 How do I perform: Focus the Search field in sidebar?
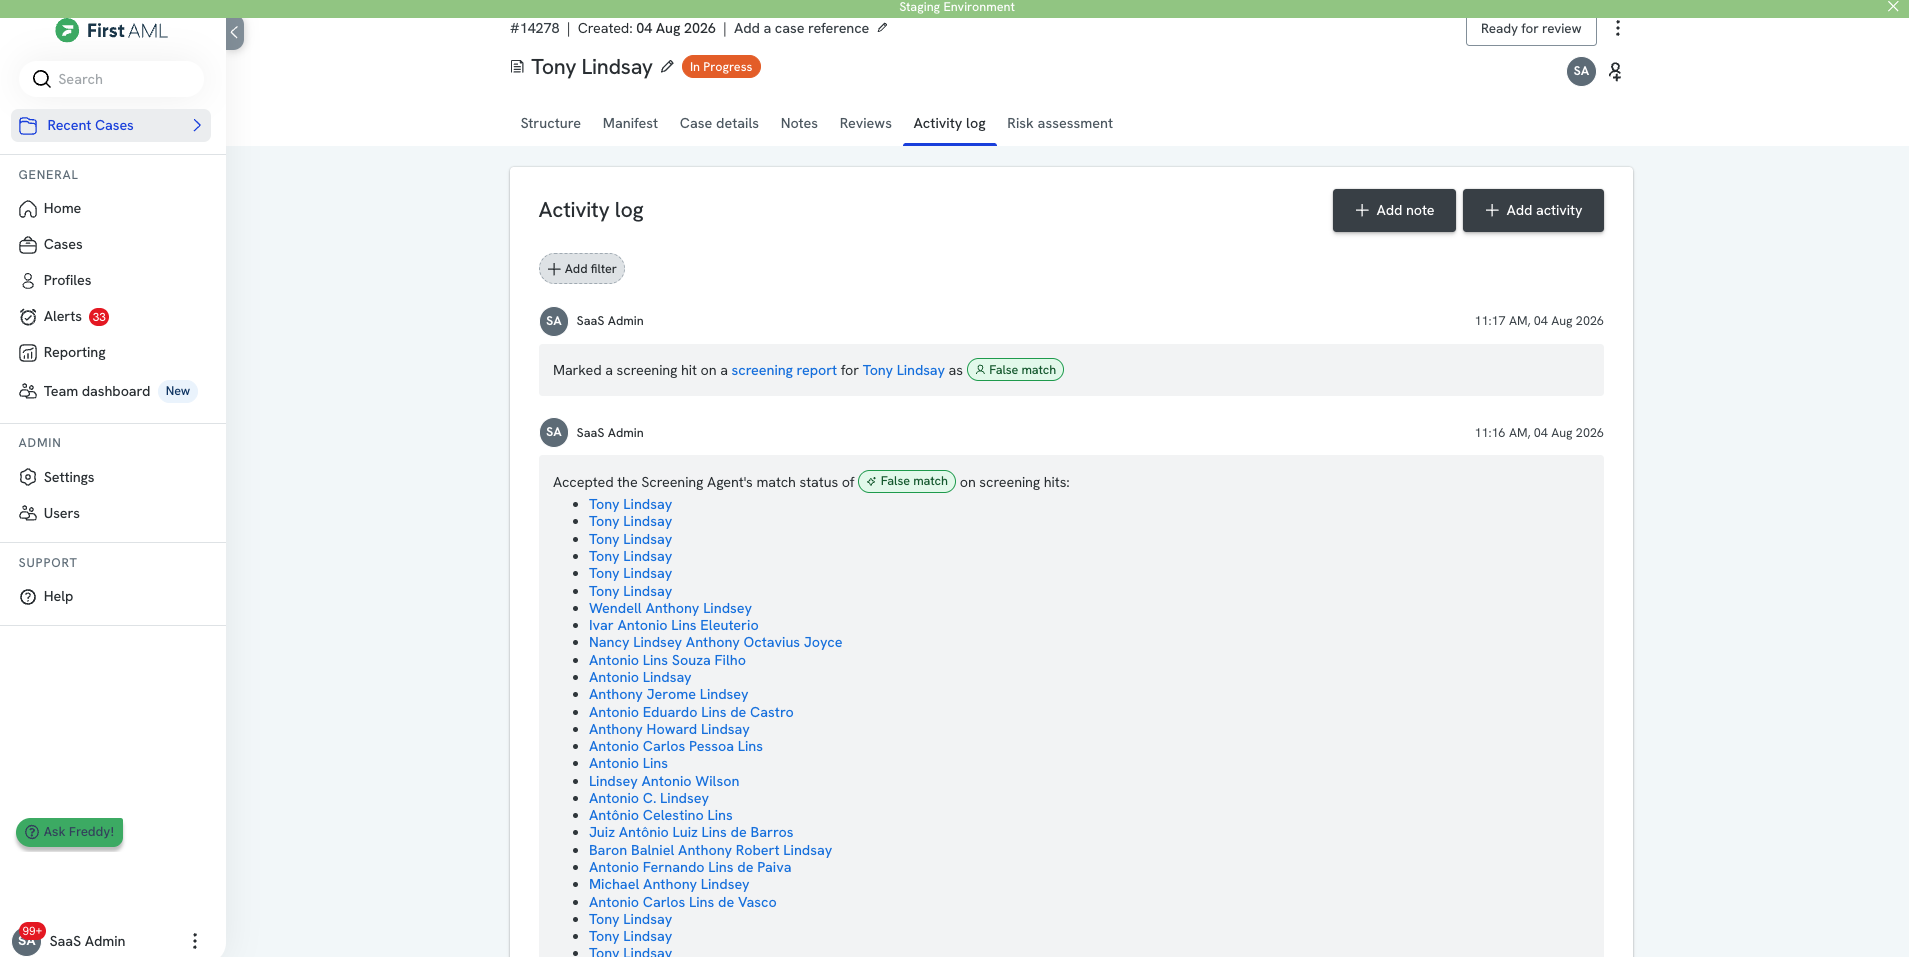point(112,79)
